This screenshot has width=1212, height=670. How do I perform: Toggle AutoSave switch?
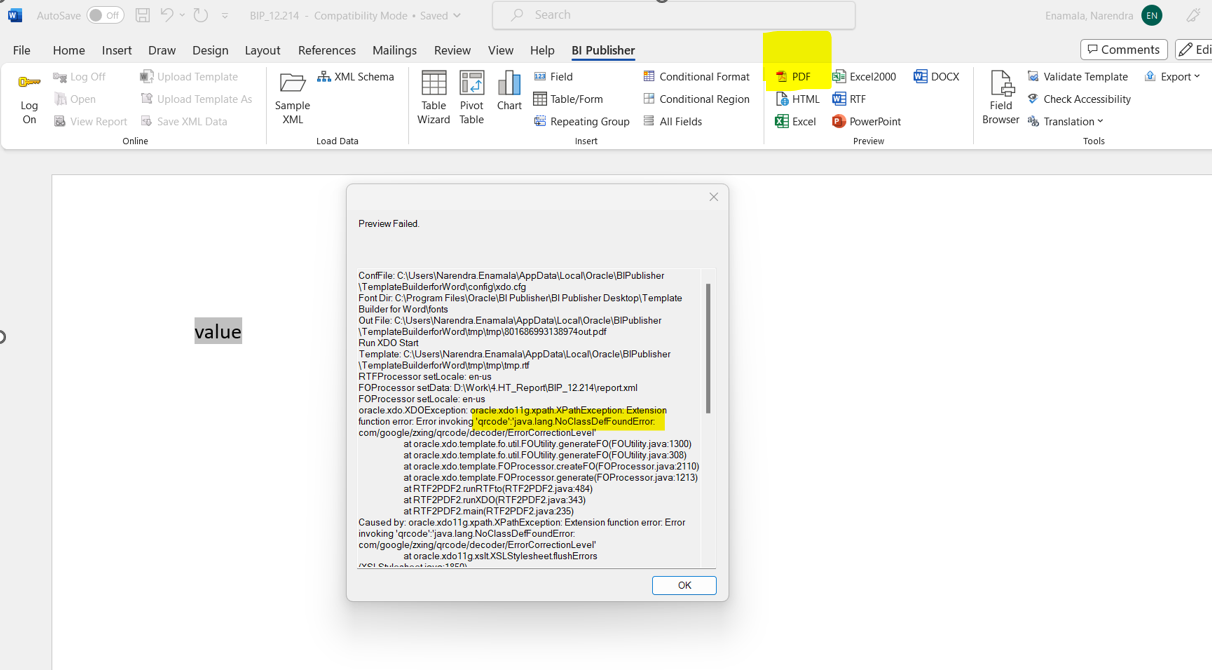(105, 15)
